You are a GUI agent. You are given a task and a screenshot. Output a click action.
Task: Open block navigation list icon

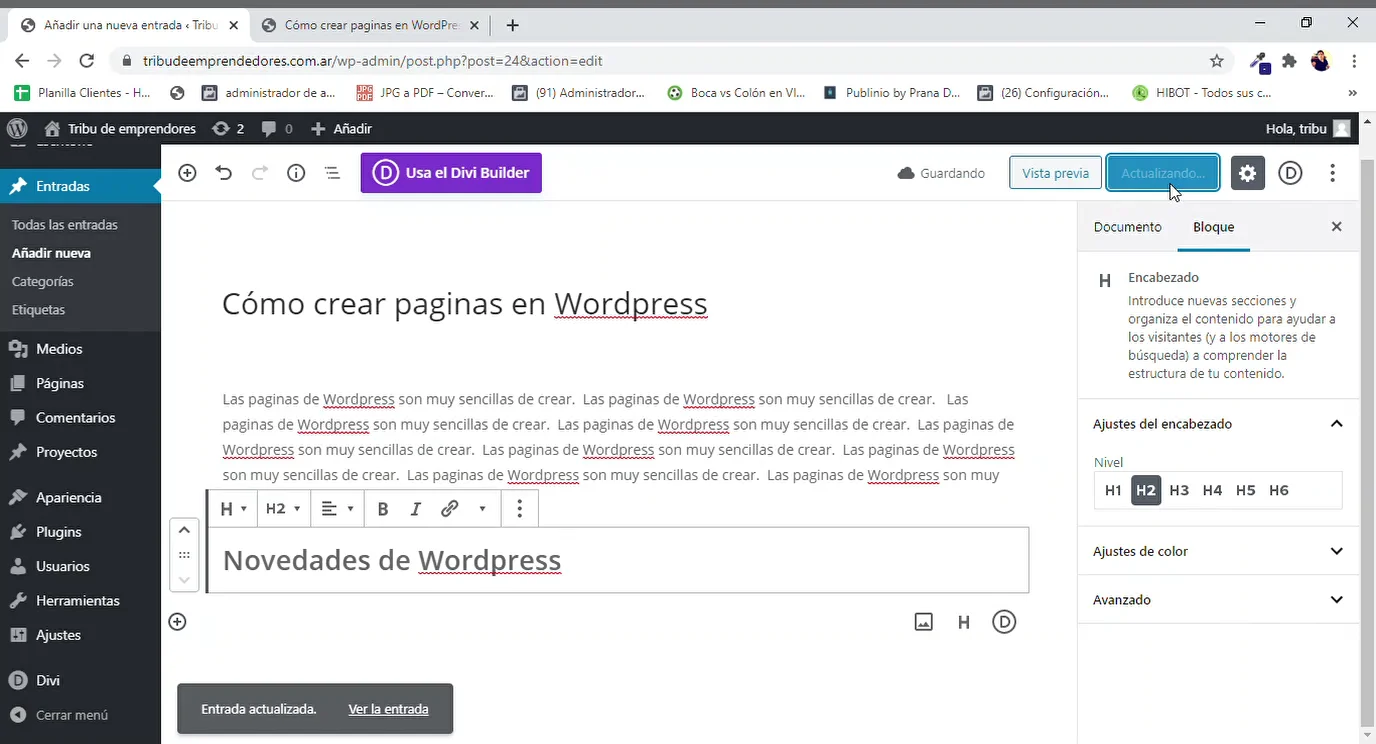pyautogui.click(x=332, y=173)
